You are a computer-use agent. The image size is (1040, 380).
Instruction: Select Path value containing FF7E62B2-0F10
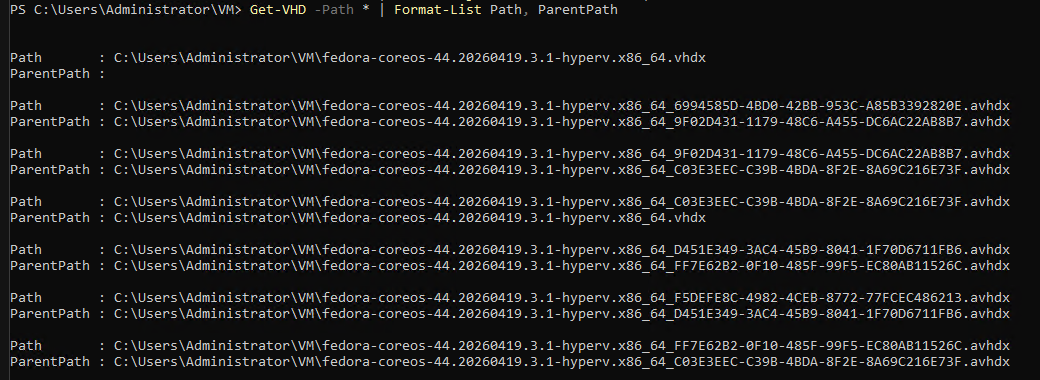(x=562, y=346)
